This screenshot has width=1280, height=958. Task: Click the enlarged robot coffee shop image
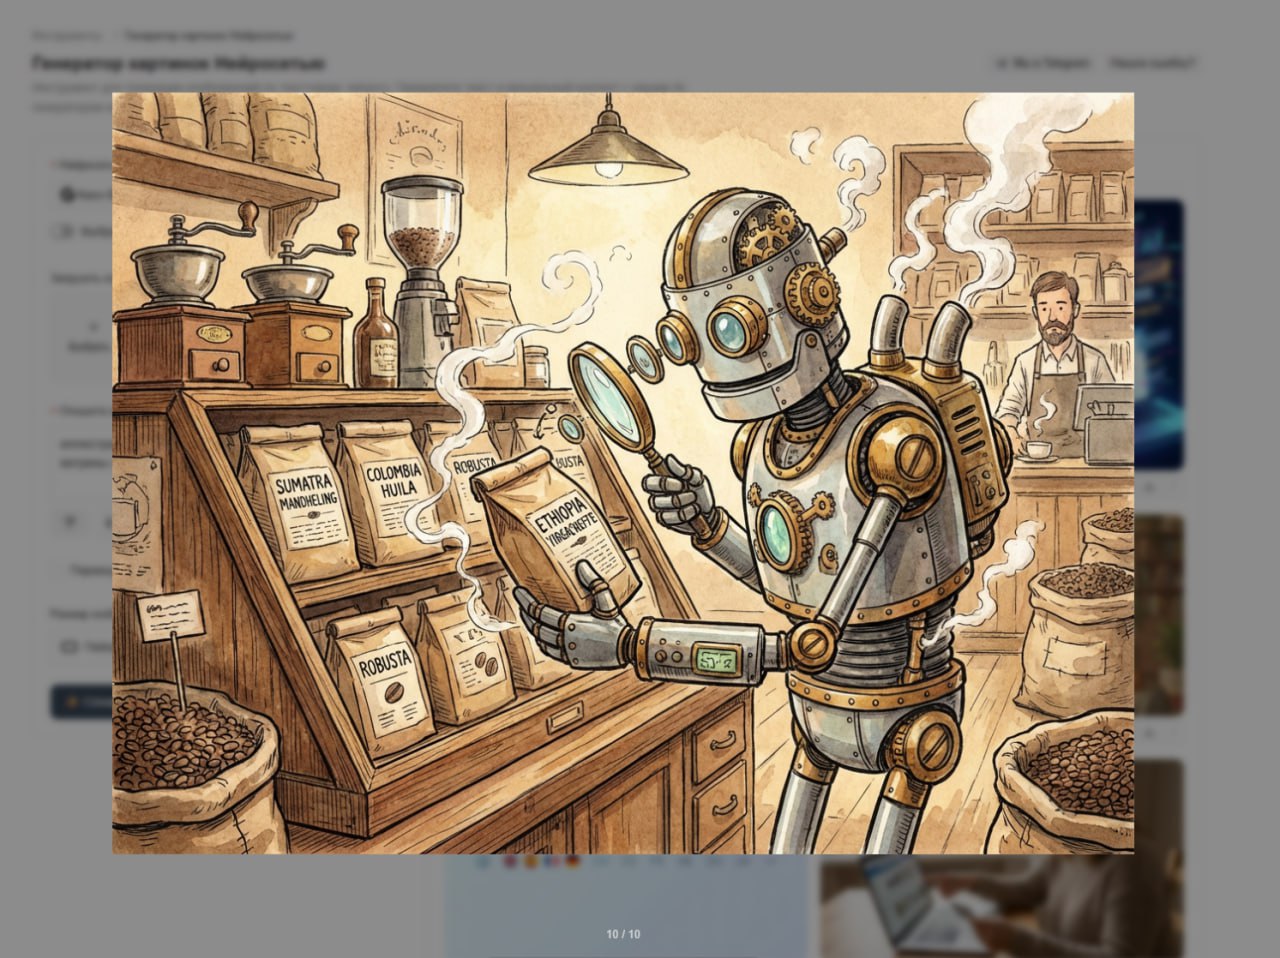623,472
